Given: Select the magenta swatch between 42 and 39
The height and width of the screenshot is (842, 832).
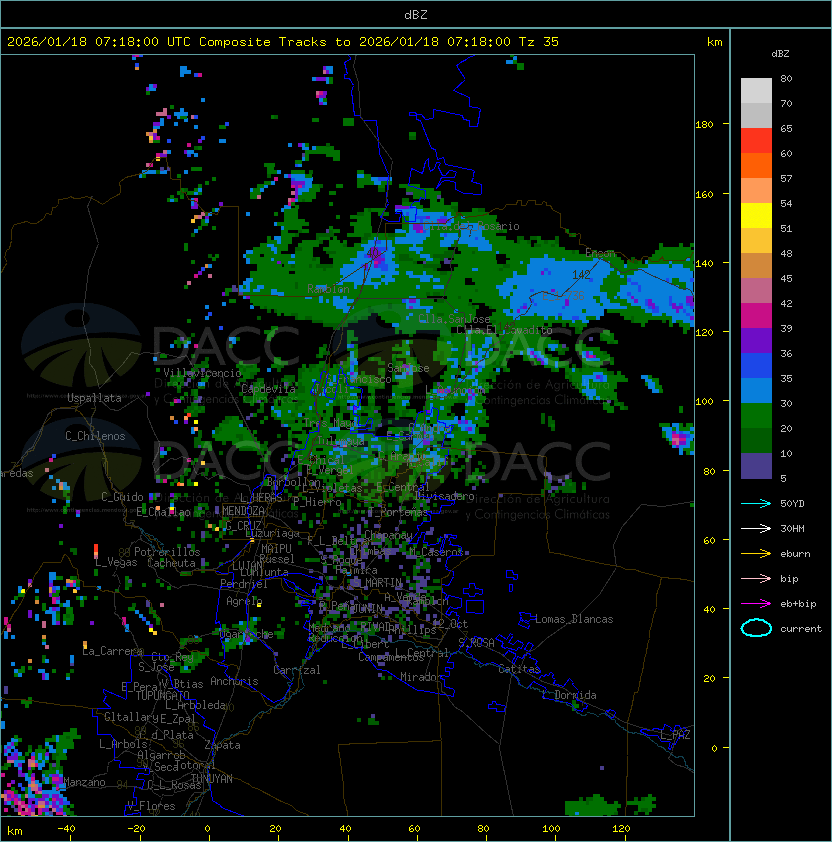Looking at the screenshot, I should (756, 316).
